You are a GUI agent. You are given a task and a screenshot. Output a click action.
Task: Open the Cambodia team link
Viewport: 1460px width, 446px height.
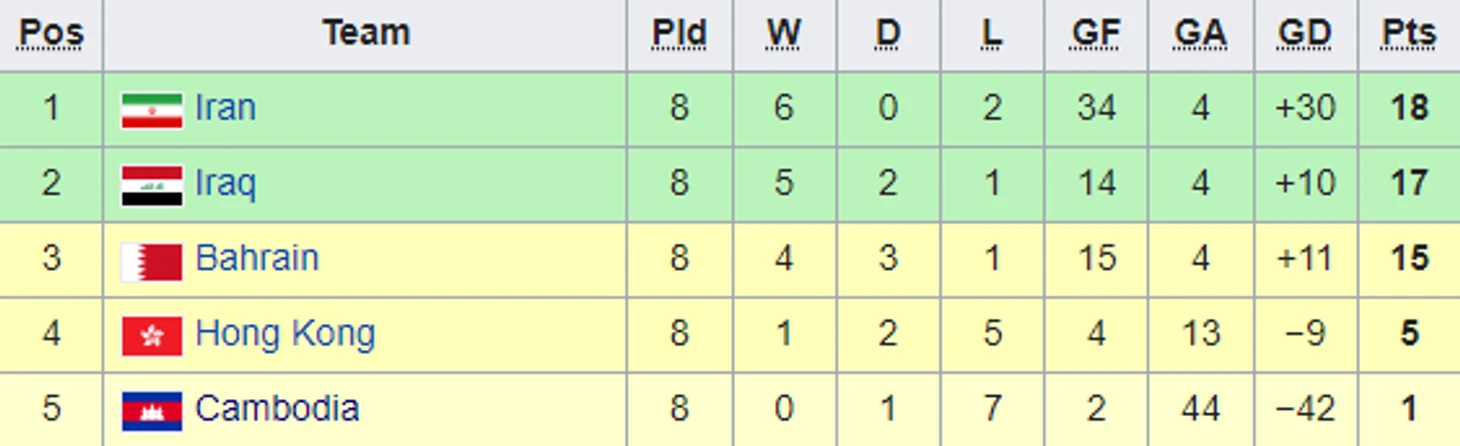coord(277,408)
